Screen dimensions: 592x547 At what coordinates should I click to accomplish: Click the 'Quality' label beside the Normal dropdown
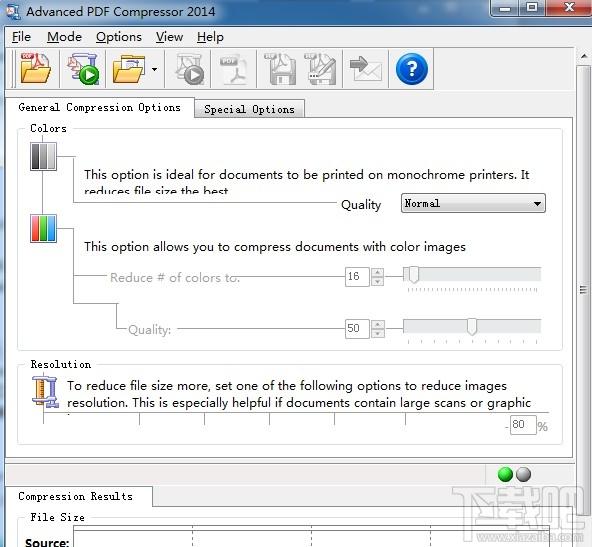coord(361,205)
